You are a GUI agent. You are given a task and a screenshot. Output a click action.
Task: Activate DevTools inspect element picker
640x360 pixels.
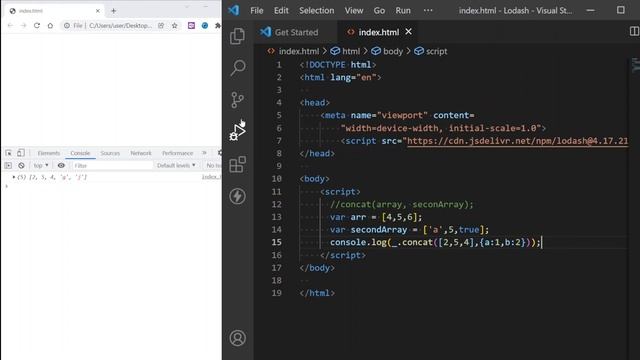9,153
